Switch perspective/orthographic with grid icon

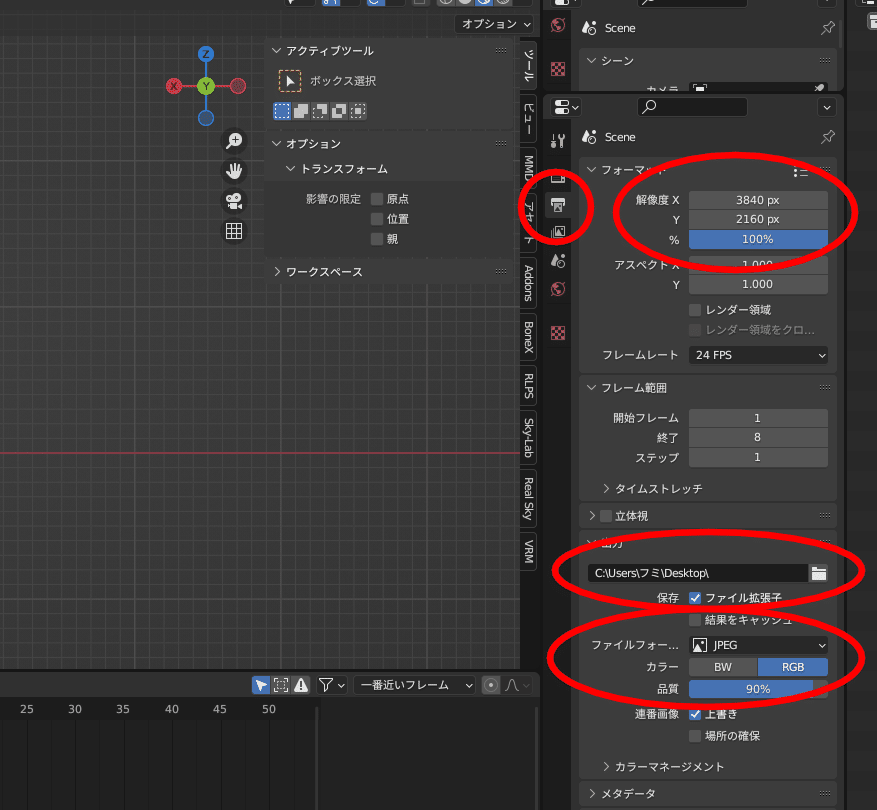pyautogui.click(x=234, y=230)
